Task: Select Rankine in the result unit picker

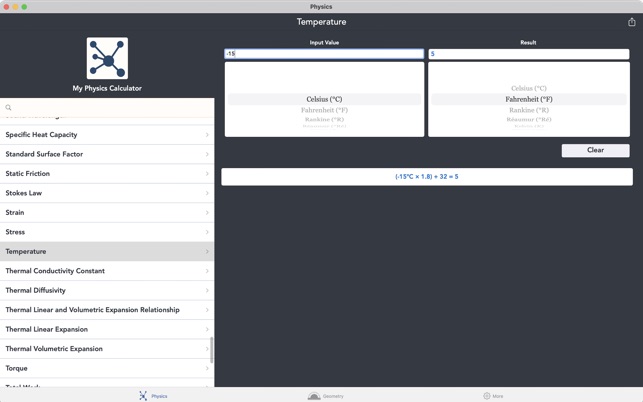Action: click(529, 110)
